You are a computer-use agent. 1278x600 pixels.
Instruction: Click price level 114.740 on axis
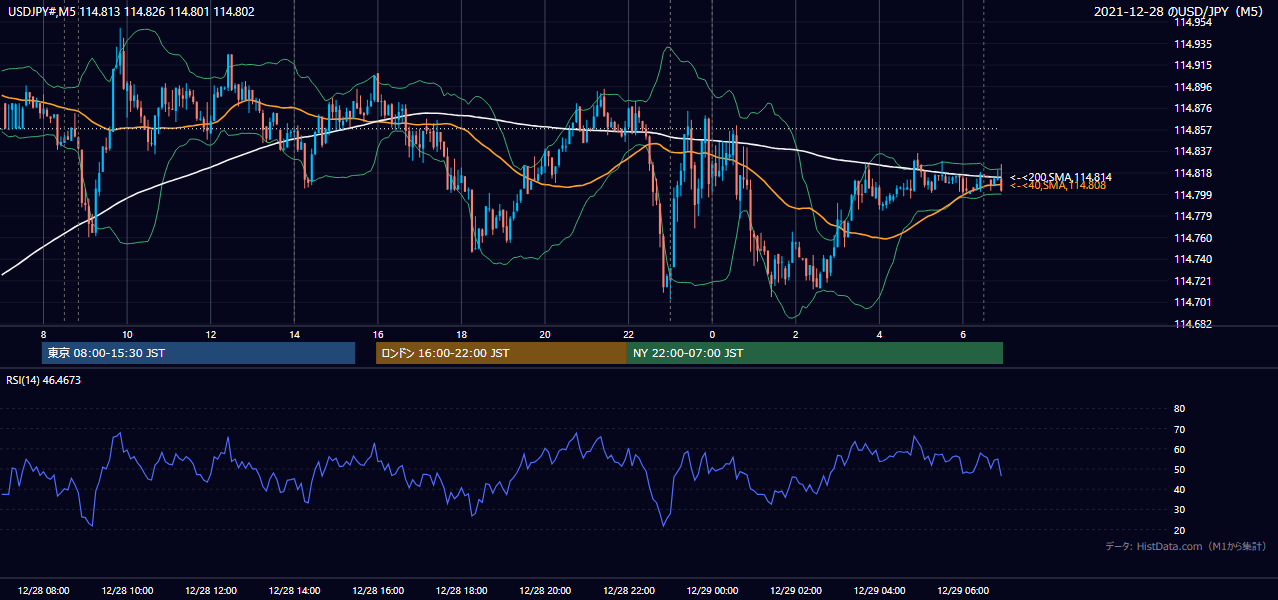(1192, 259)
